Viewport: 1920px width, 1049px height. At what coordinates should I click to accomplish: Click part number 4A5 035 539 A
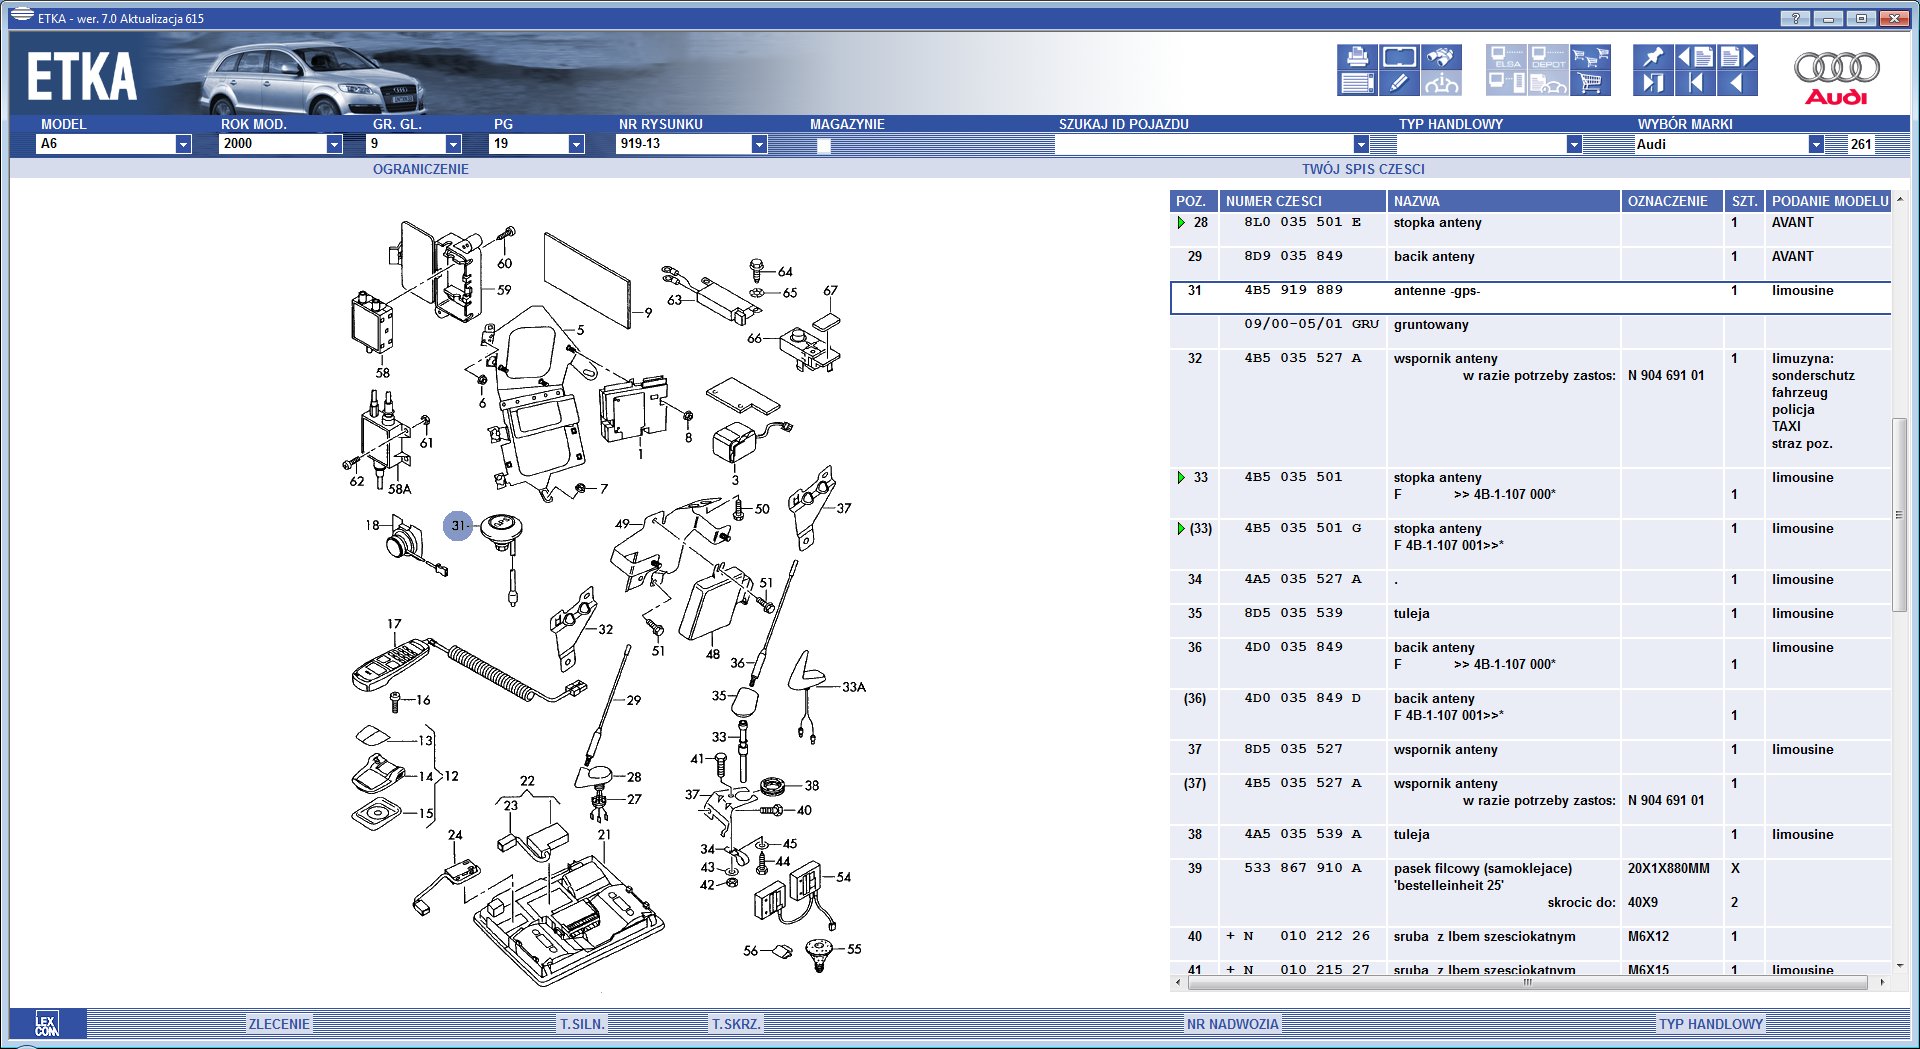point(1302,834)
